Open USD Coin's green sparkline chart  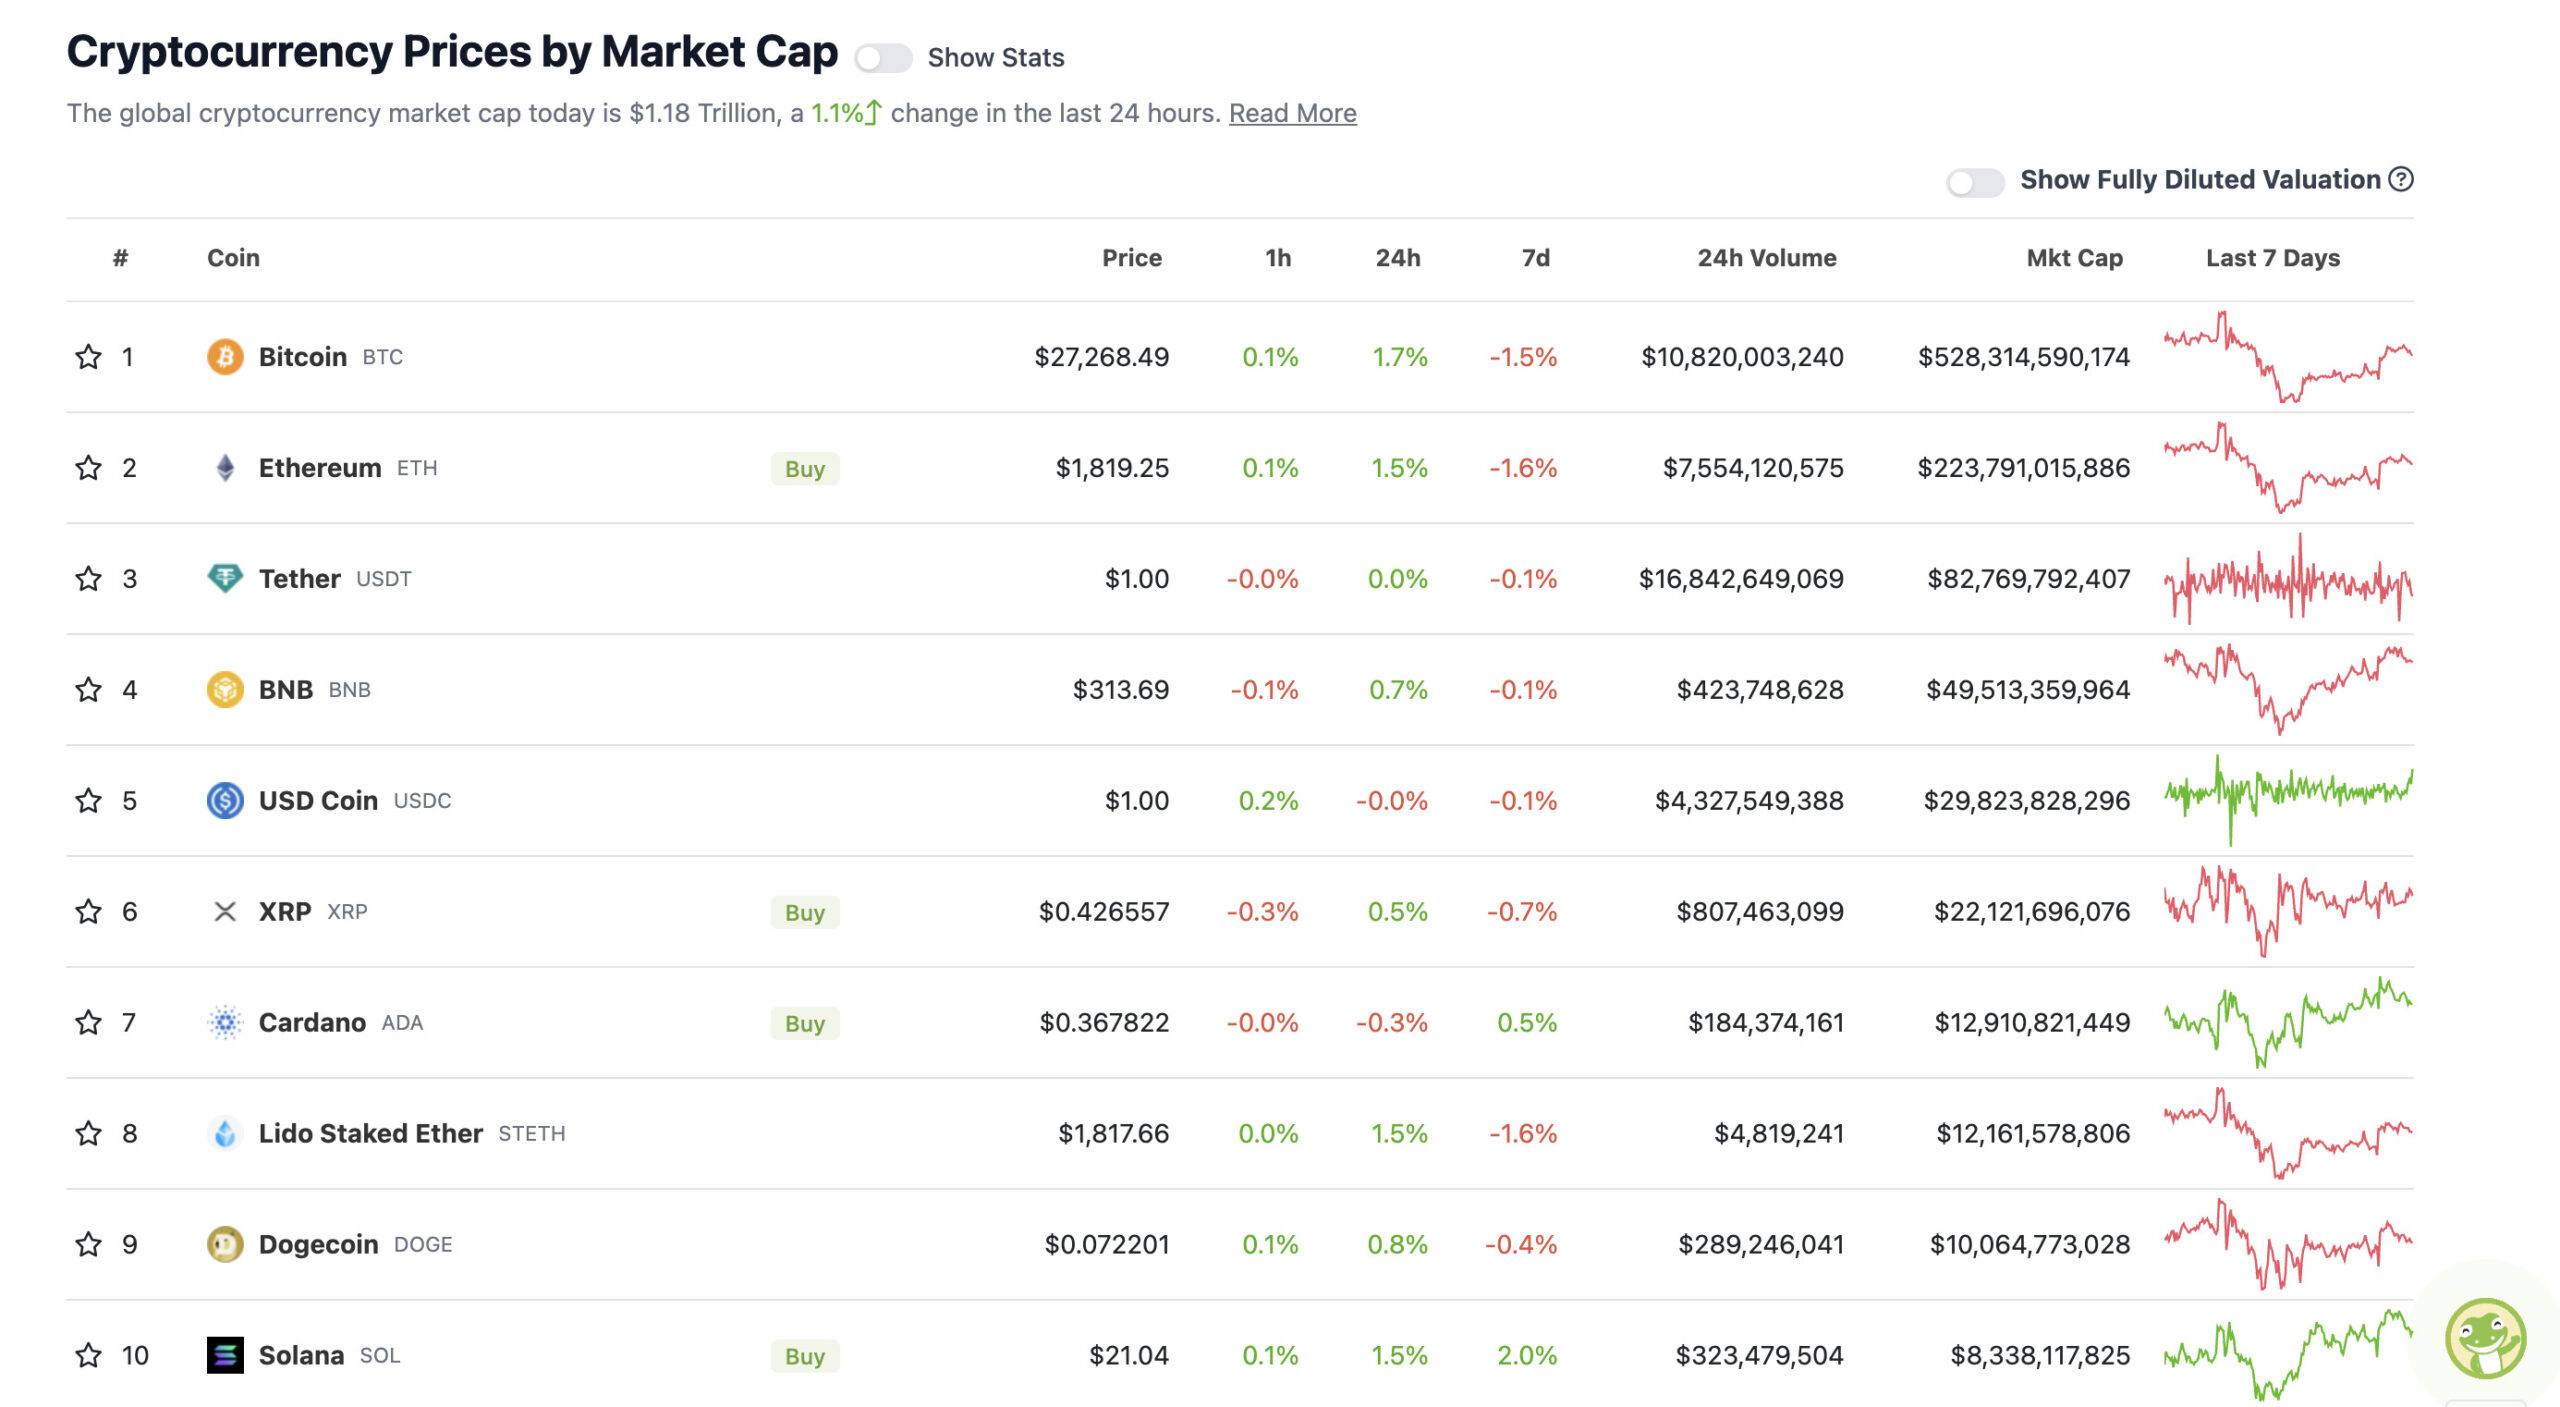point(2288,801)
